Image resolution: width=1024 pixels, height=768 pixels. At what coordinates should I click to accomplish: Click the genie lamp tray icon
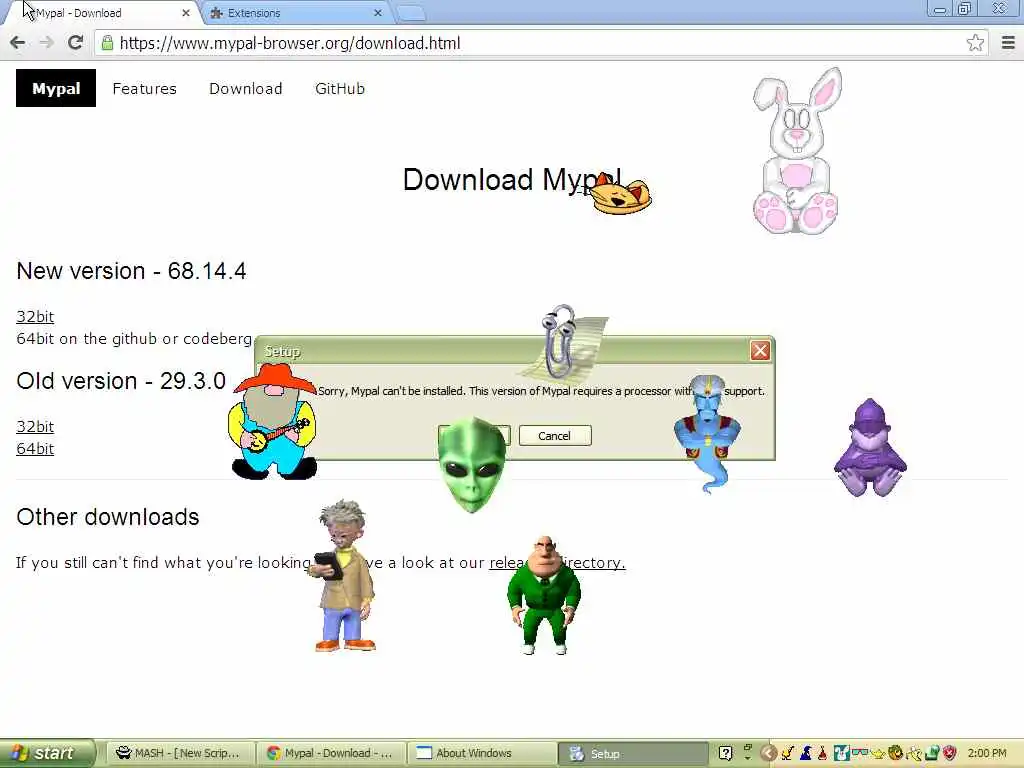click(878, 754)
